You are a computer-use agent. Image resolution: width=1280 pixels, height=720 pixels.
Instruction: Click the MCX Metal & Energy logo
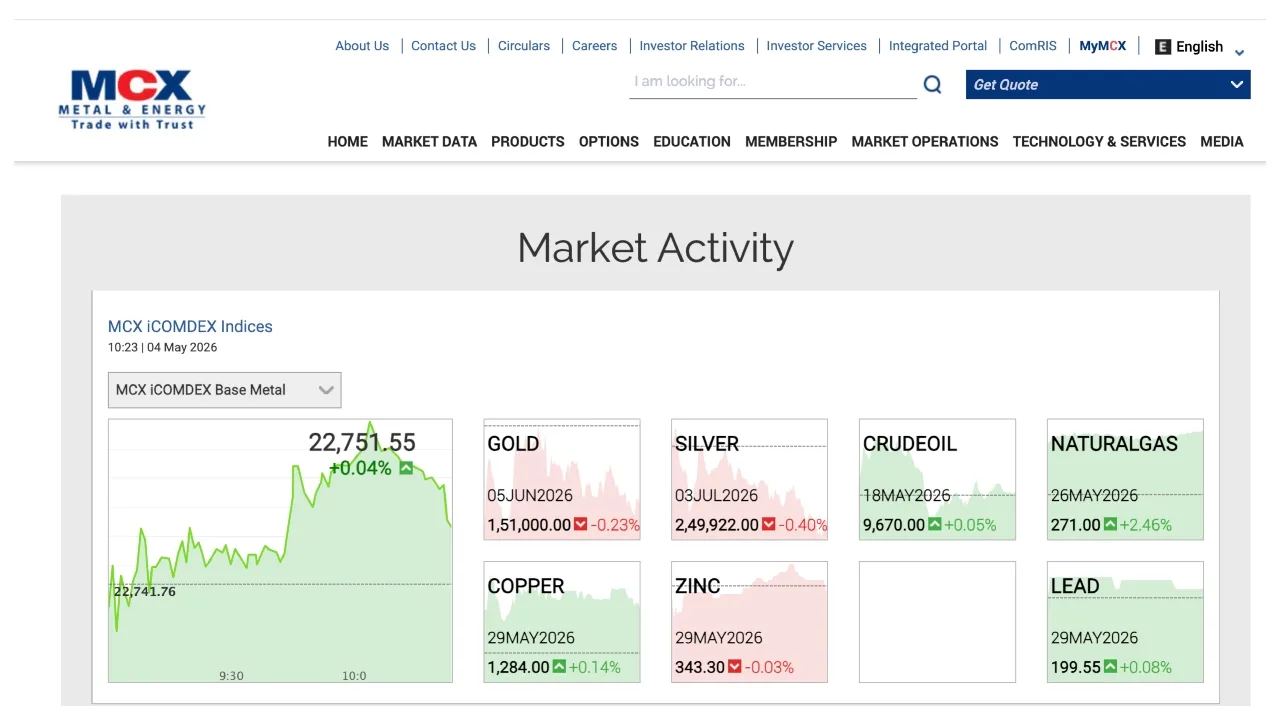click(x=132, y=99)
